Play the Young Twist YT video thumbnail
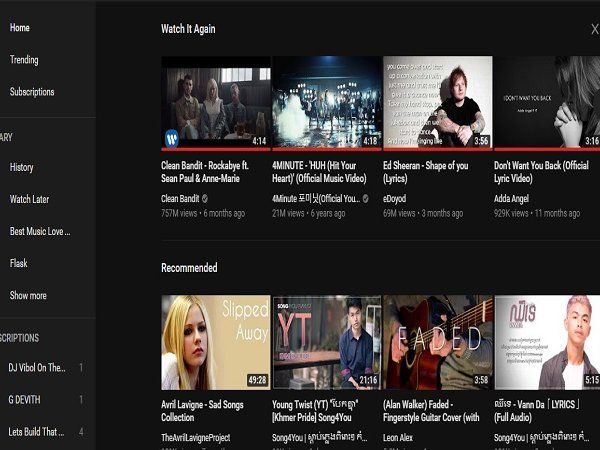The height and width of the screenshot is (450, 600). tap(327, 342)
